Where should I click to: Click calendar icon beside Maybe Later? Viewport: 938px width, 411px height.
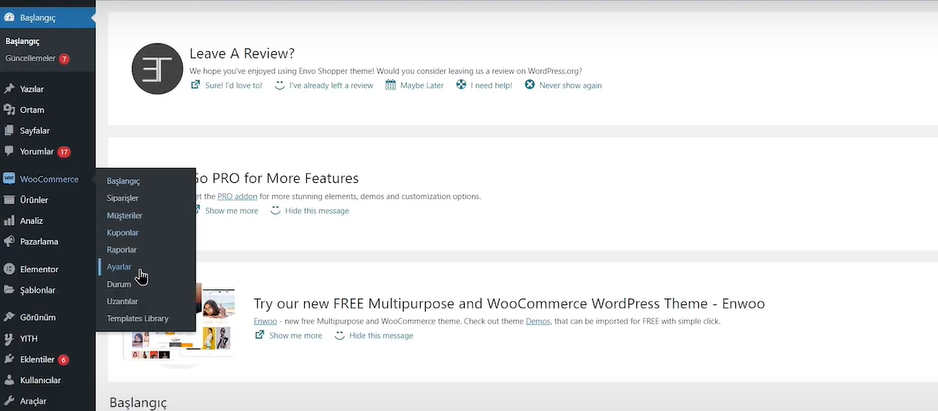391,85
